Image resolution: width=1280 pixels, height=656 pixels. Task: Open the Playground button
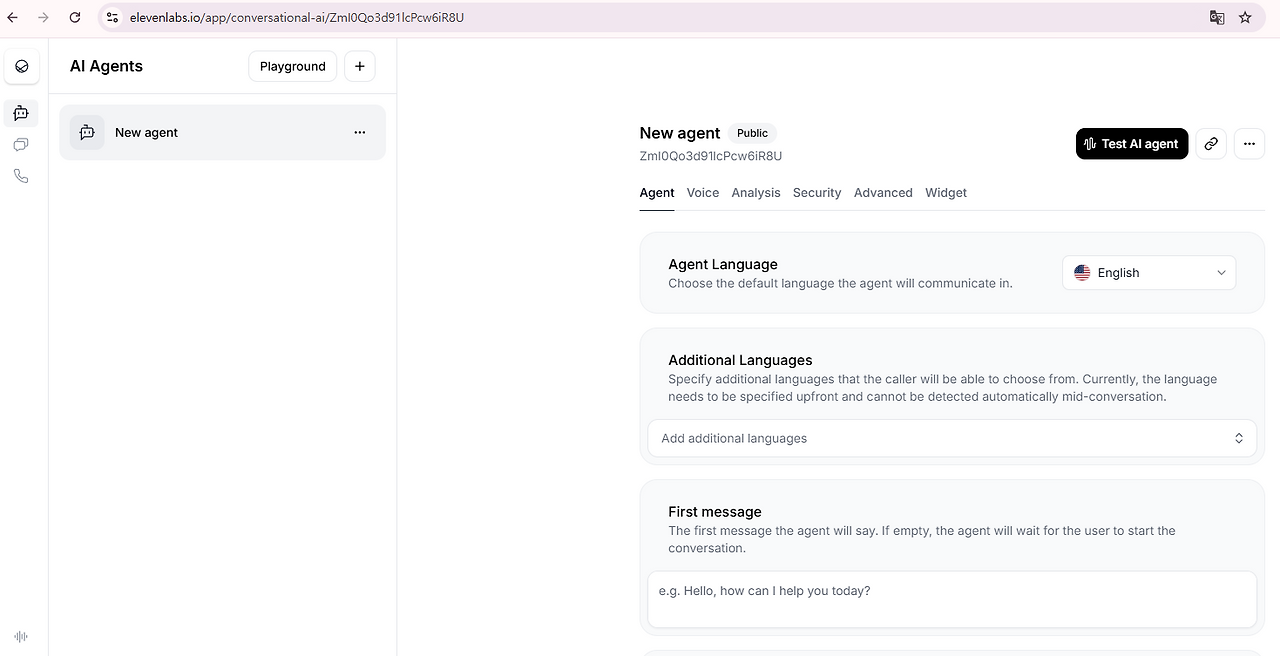click(293, 66)
